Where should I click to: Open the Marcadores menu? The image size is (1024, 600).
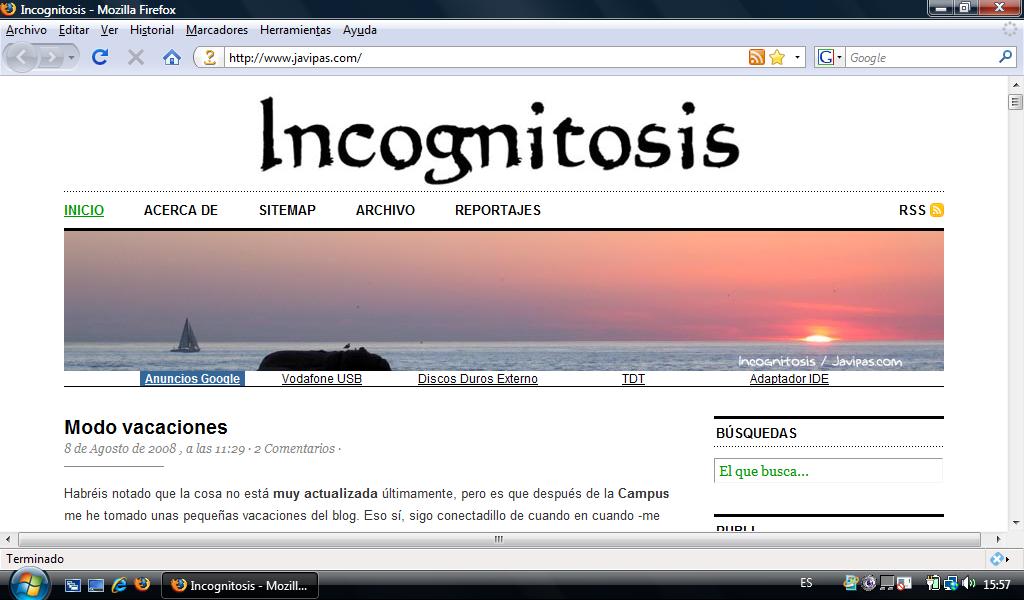point(216,30)
